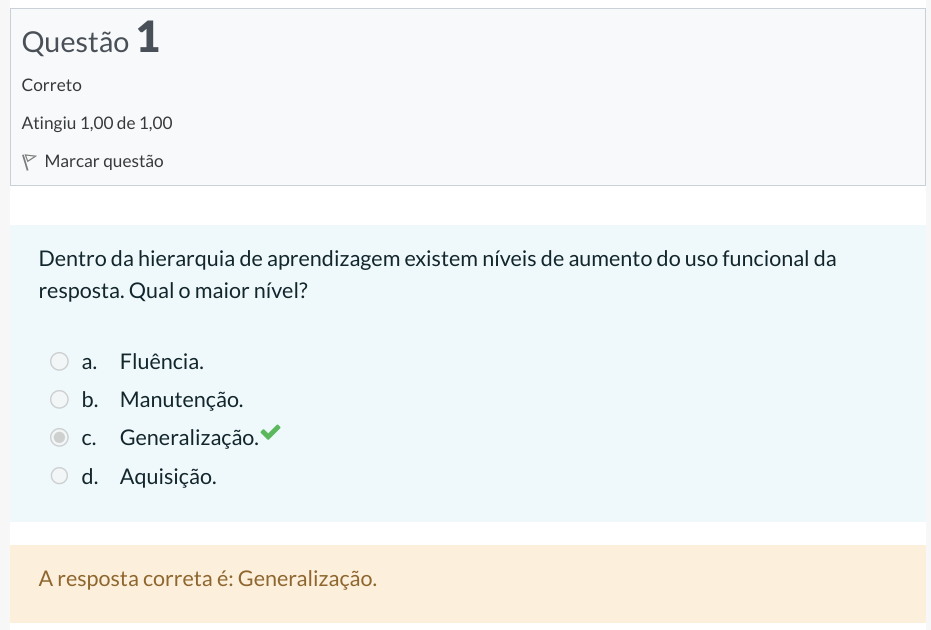Click the option letter 'a.'
The width and height of the screenshot is (931, 630).
tap(89, 361)
